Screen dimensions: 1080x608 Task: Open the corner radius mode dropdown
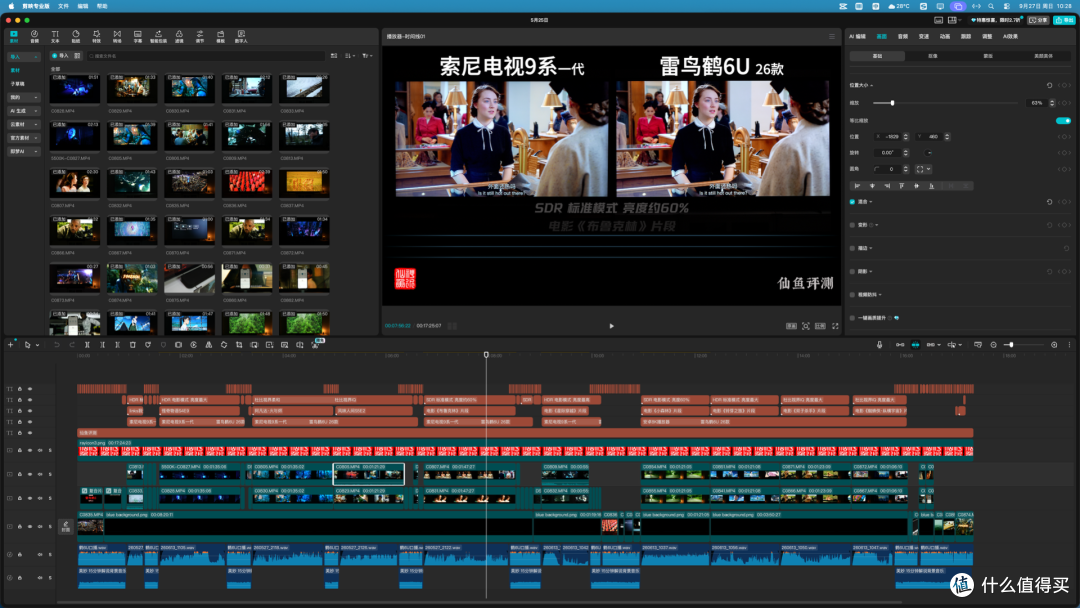pos(923,169)
